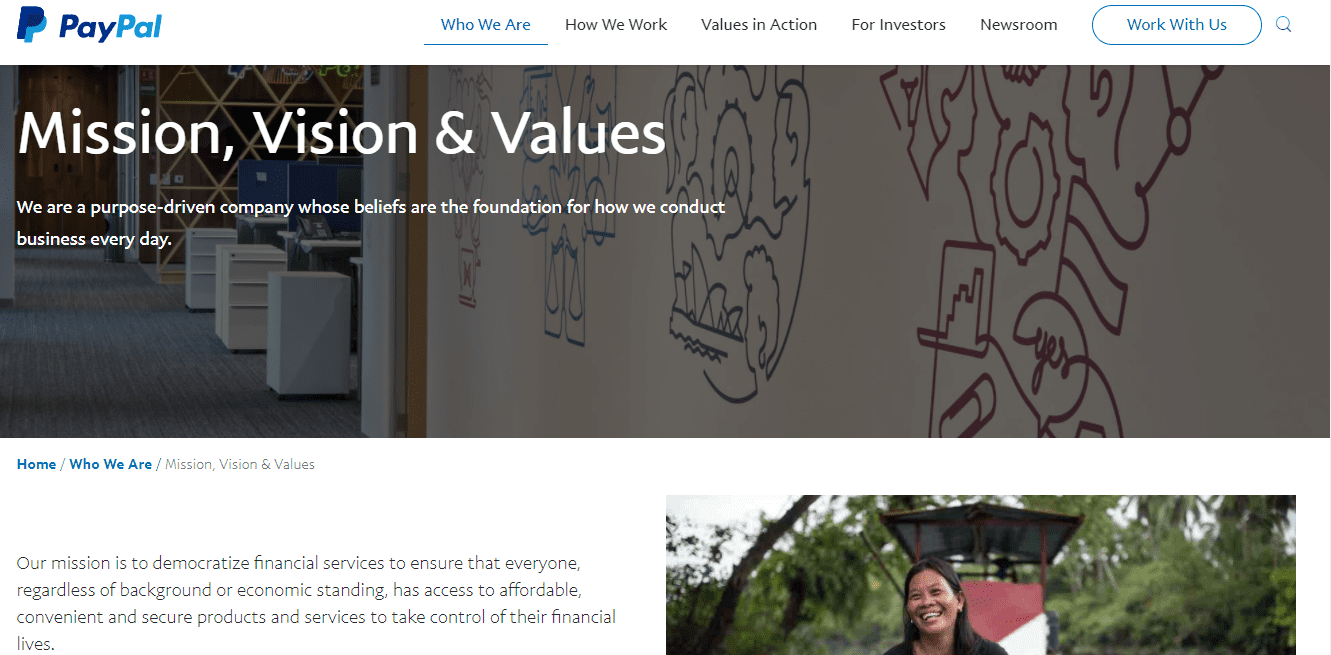This screenshot has height=655, width=1331.
Task: Click the mission statement paragraph
Action: 316,603
